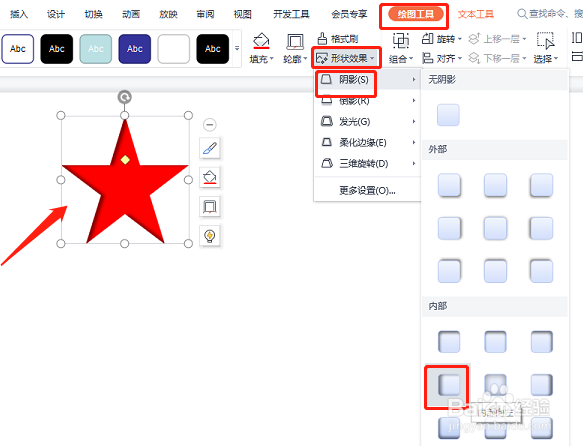583x446 pixels.
Task: Open the 会员专享 tab
Action: (349, 14)
